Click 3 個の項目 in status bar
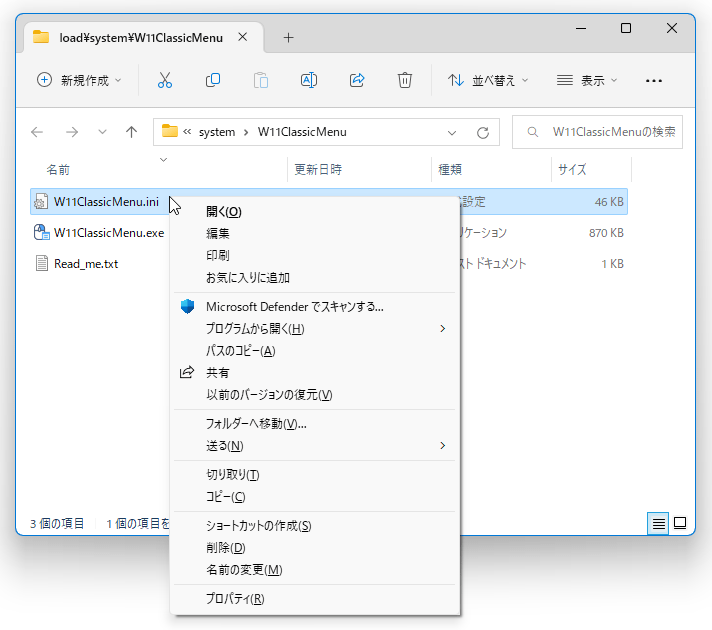Viewport: 712px width, 630px height. [57, 524]
